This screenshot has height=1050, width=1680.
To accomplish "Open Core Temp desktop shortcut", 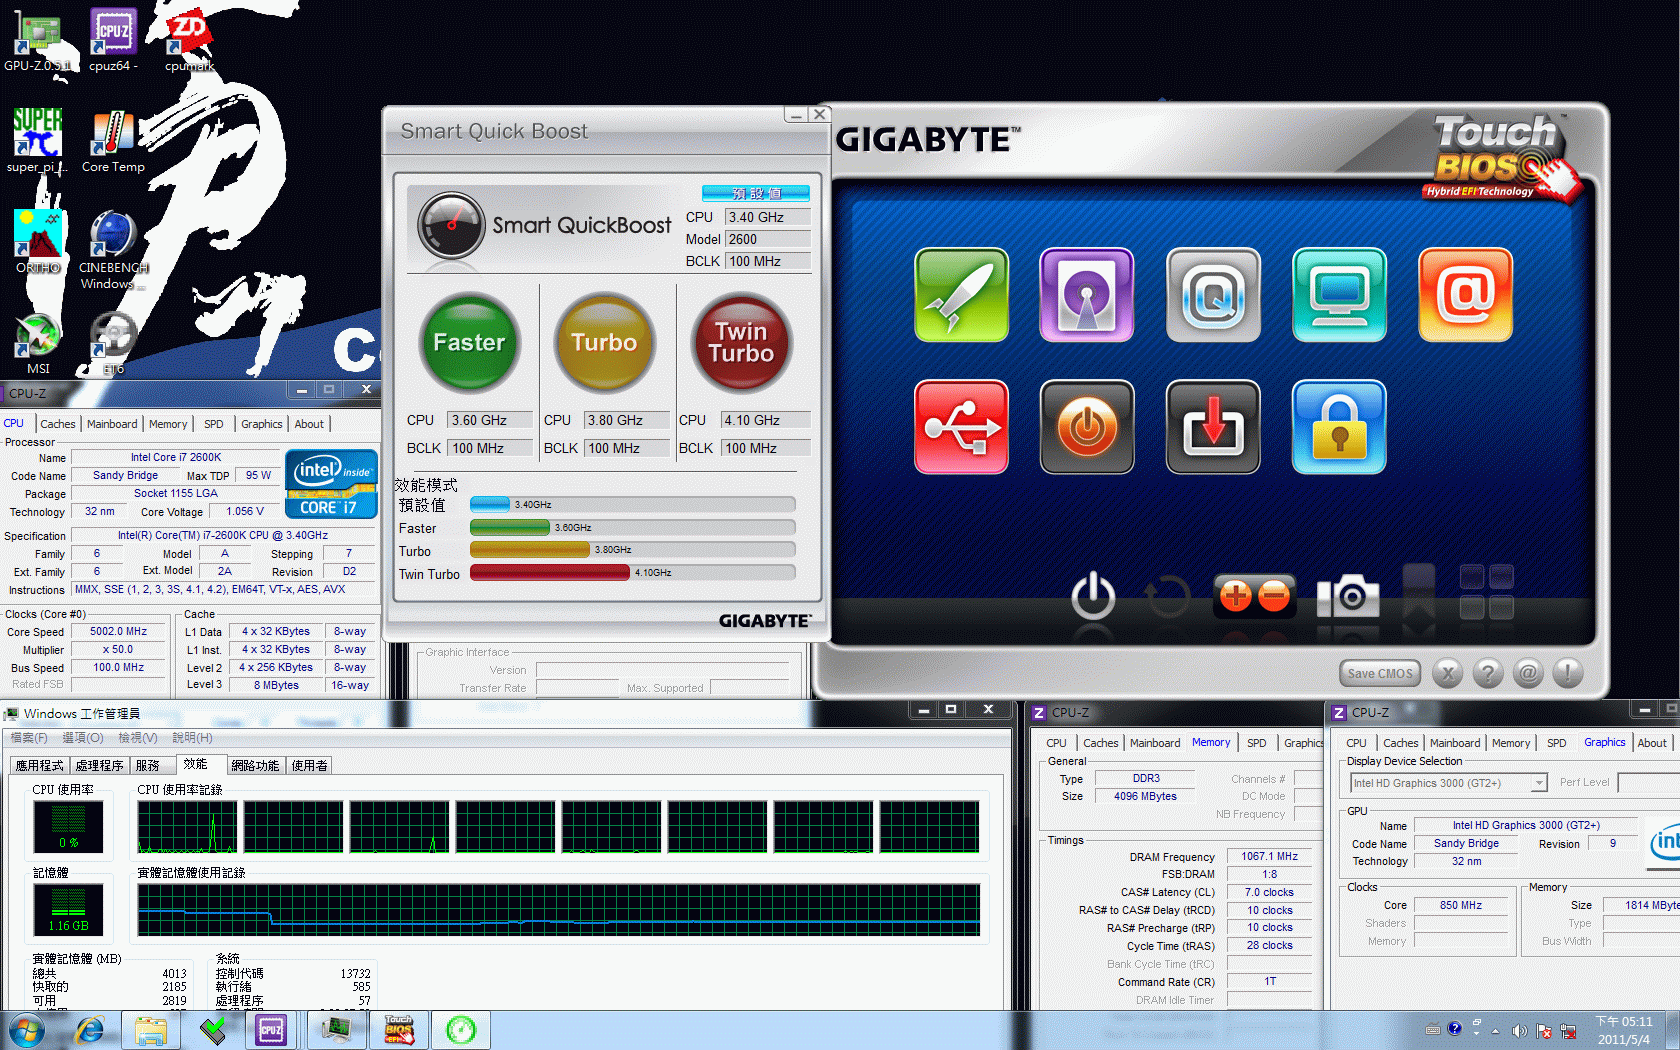I will point(113,142).
